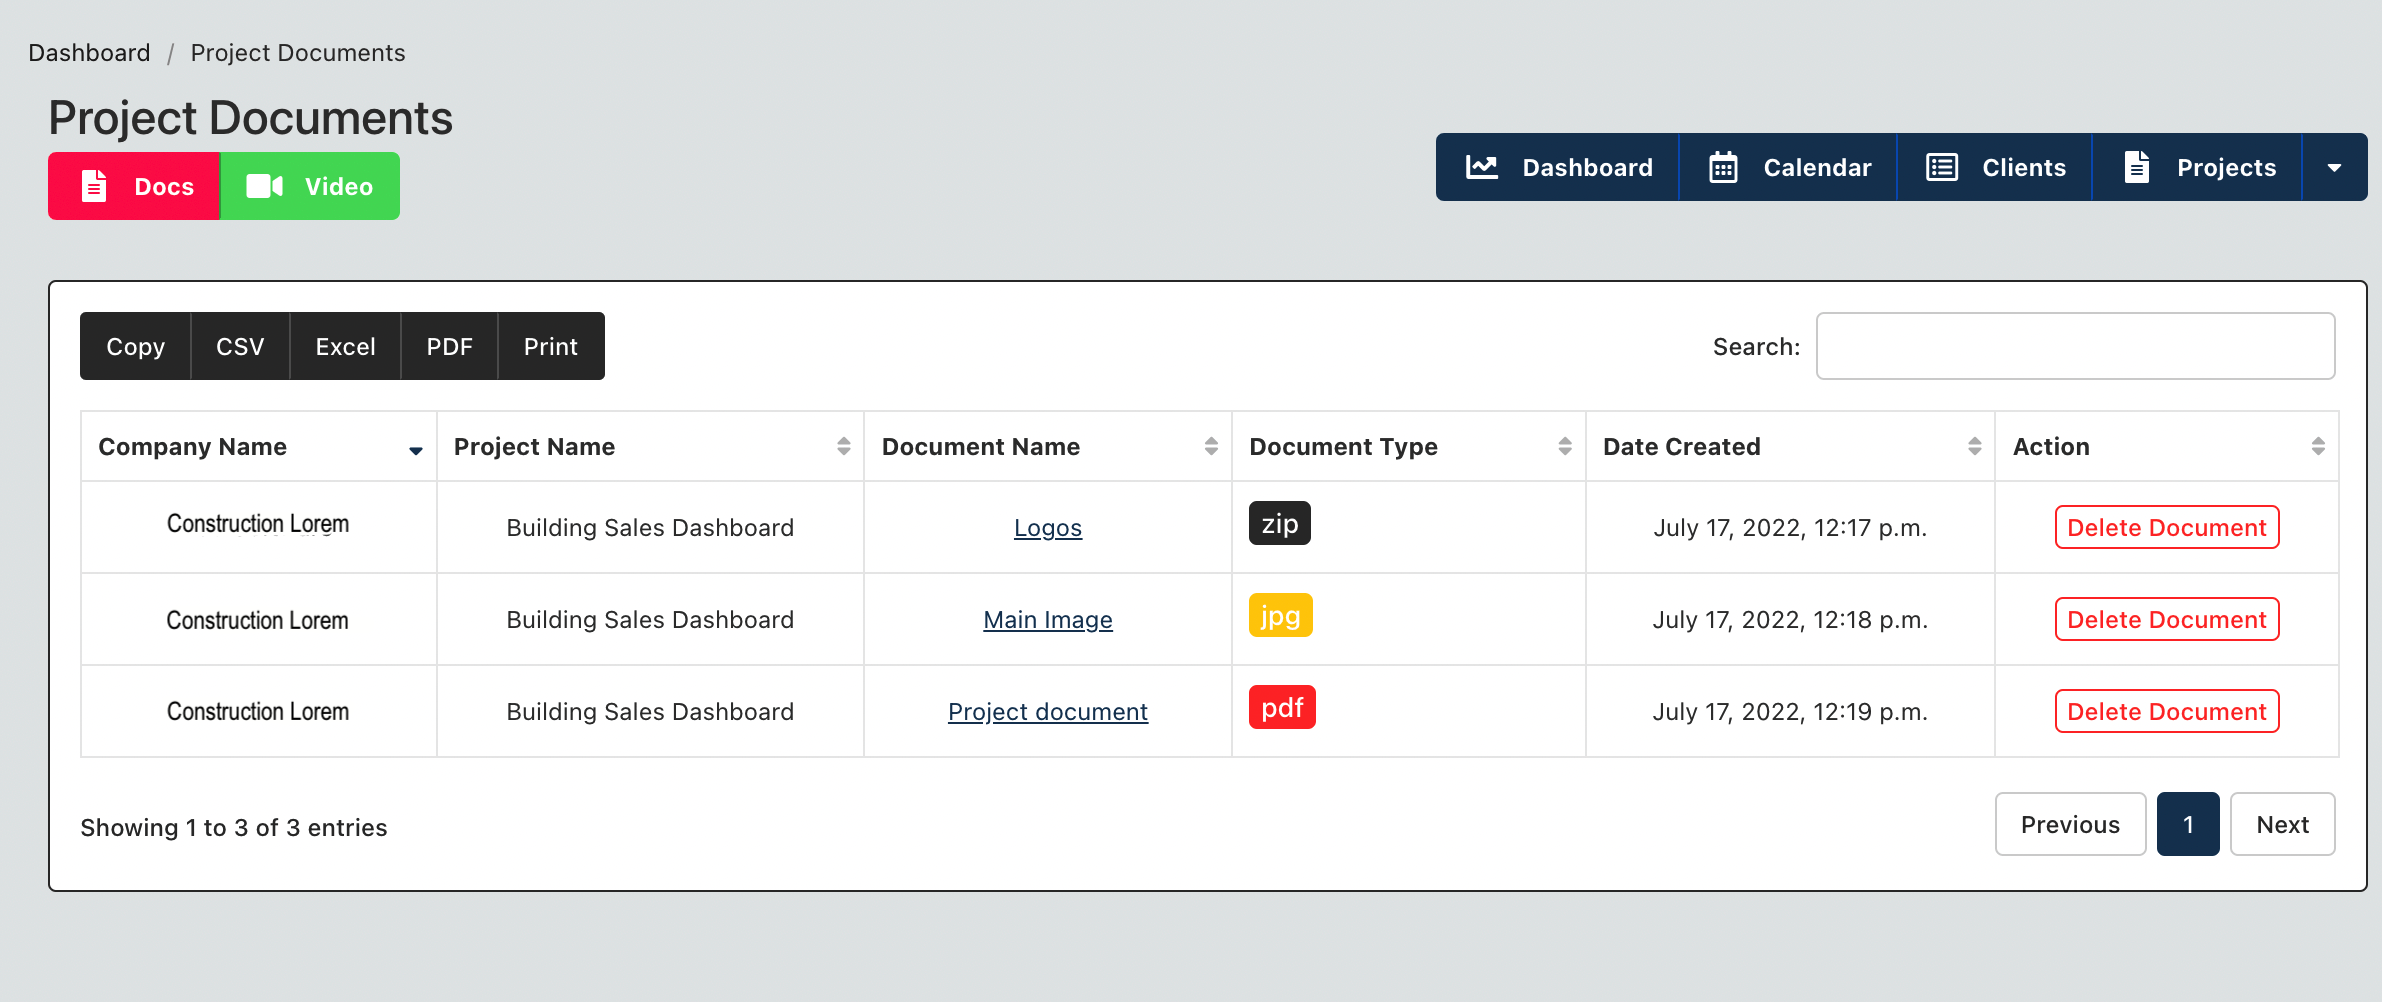Screen dimensions: 2382x1002
Task: Open the Logos document link
Action: [x=1048, y=527]
